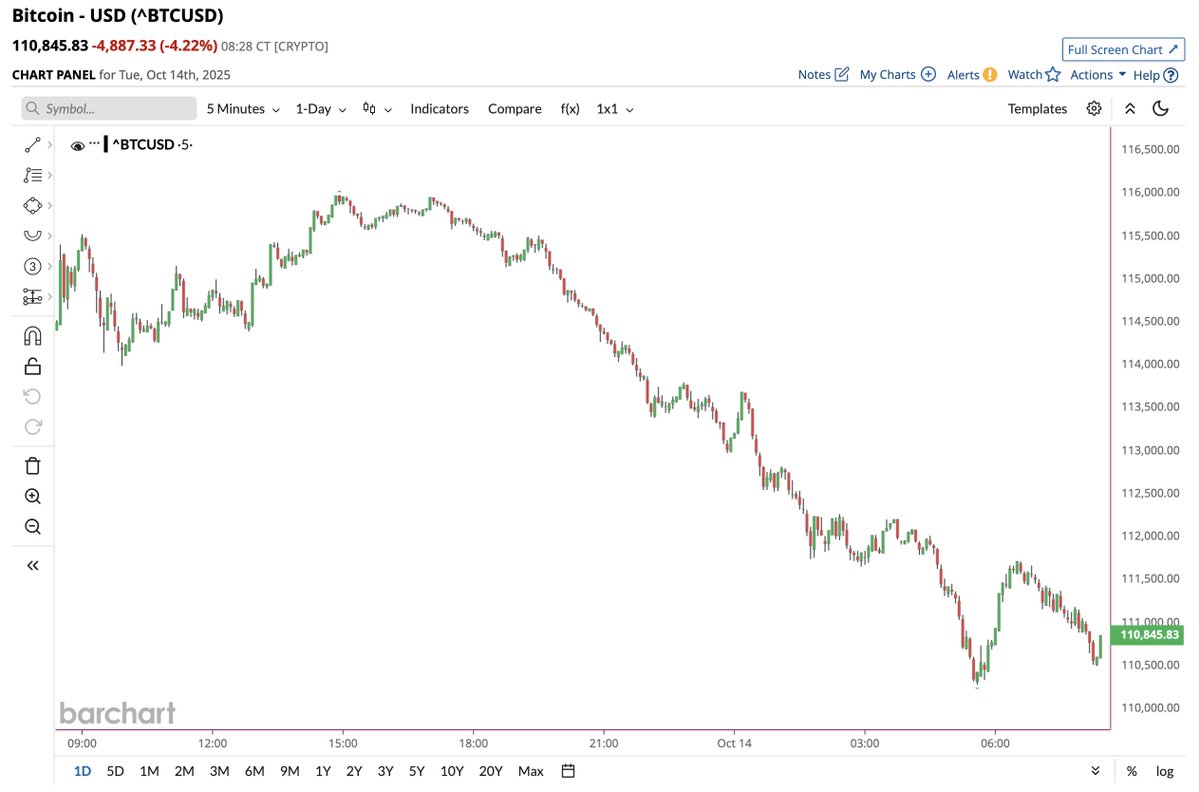1199x792 pixels.
Task: Select the measurement range tool
Action: click(32, 297)
